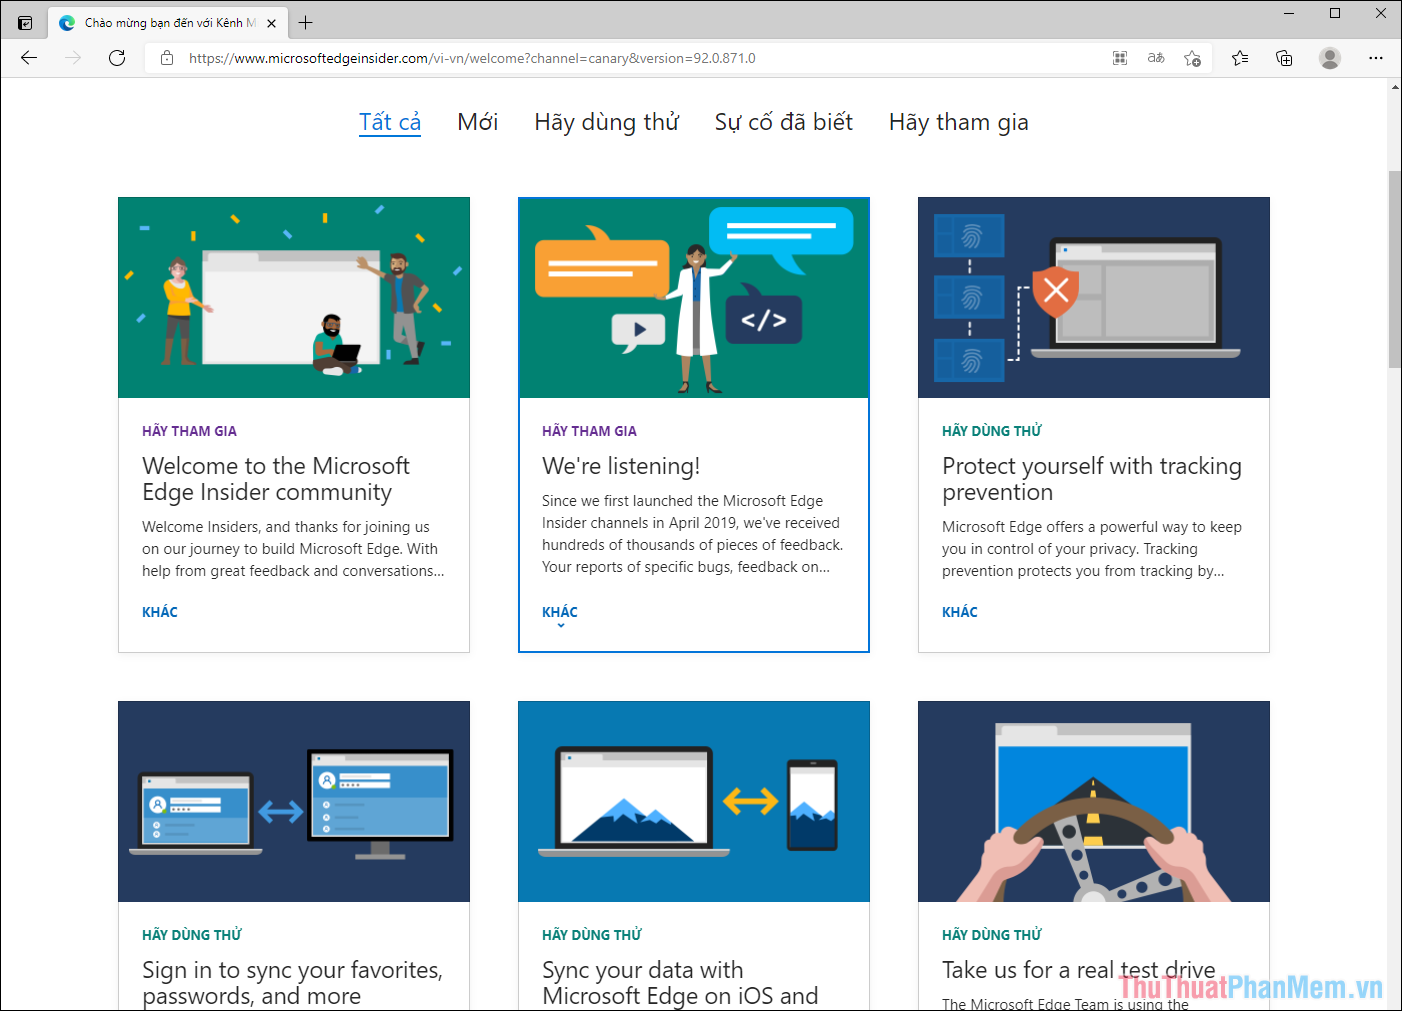The image size is (1402, 1011).
Task: Minimize the Edge window
Action: click(x=1289, y=13)
